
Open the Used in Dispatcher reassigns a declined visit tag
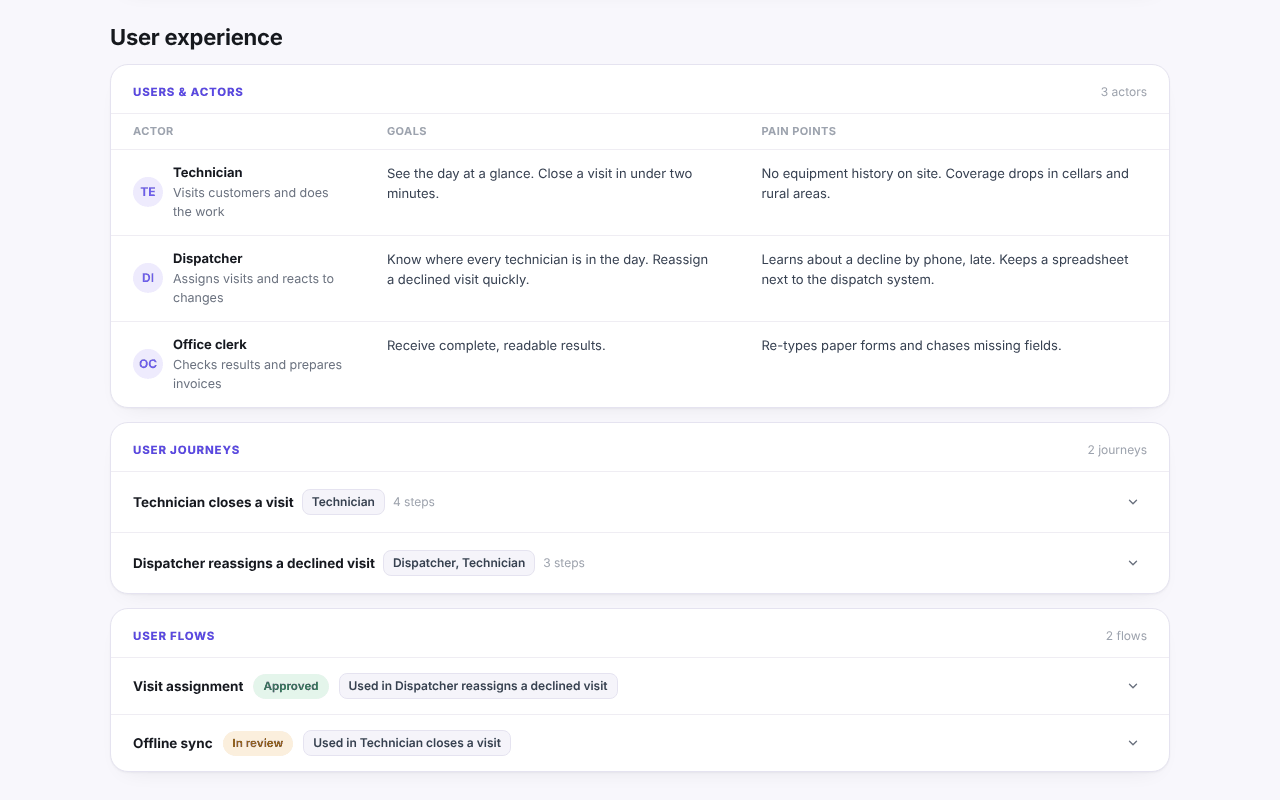point(478,686)
